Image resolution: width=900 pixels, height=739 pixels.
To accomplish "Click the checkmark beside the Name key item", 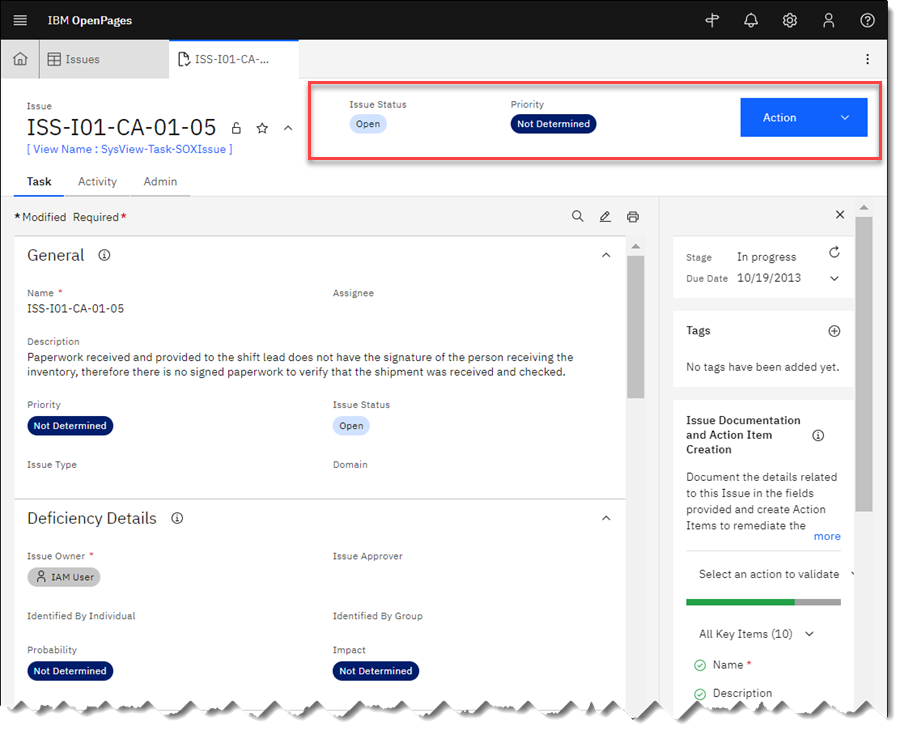I will tap(700, 664).
